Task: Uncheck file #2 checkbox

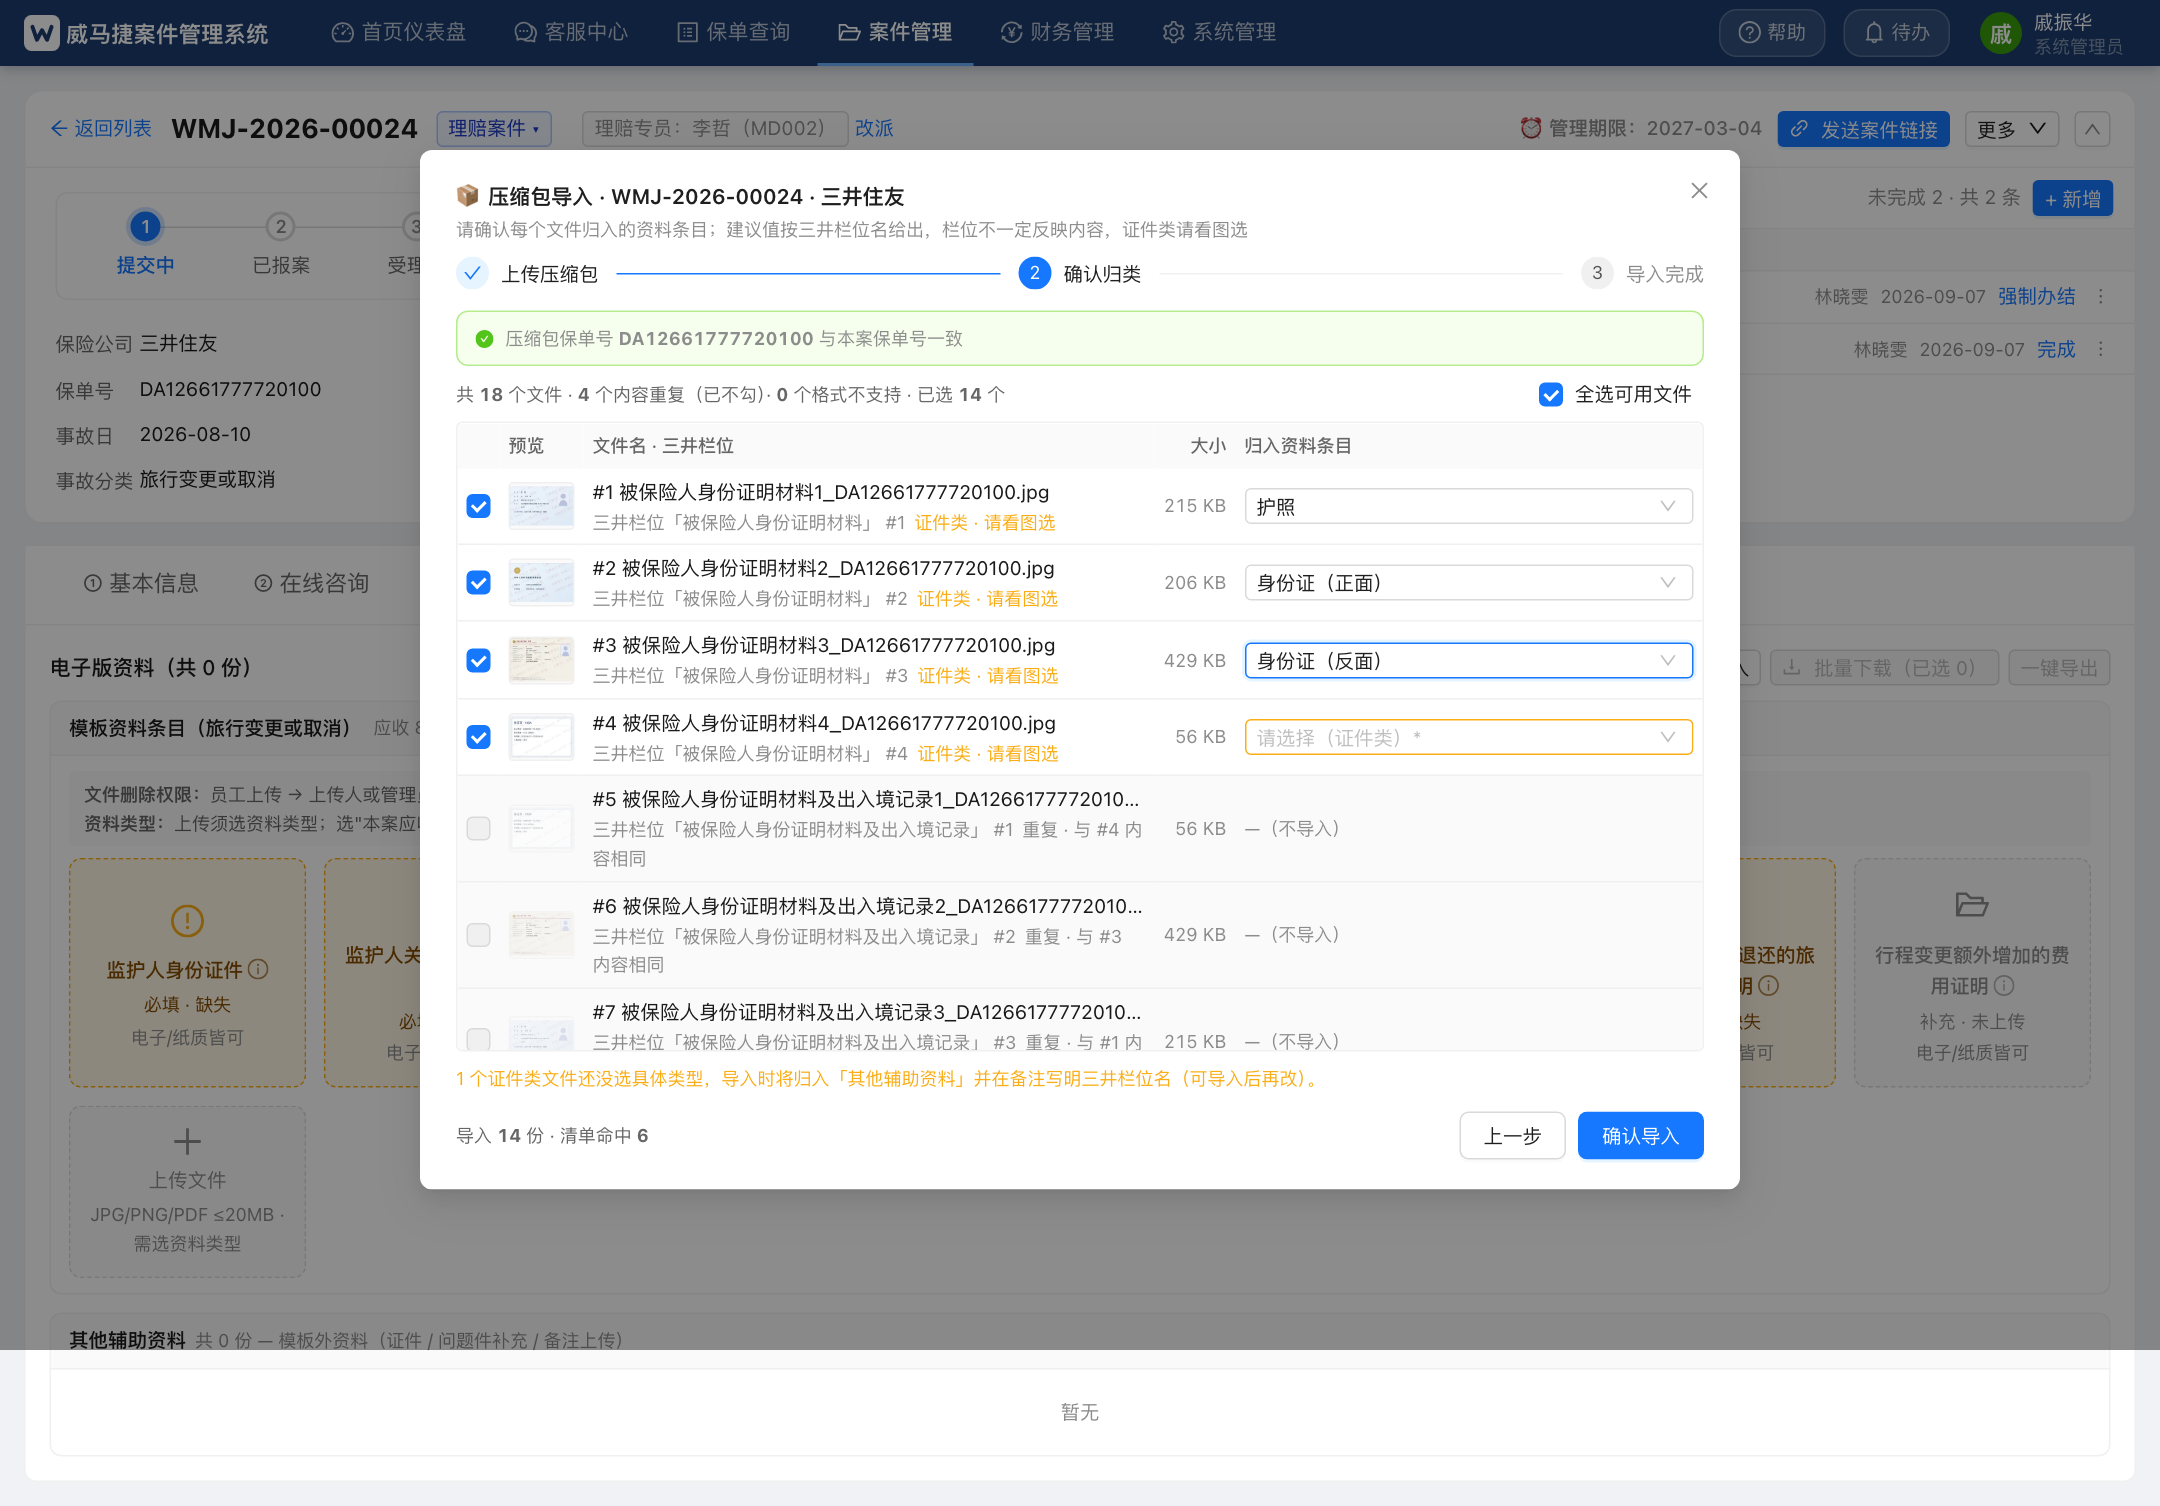Action: [x=479, y=583]
